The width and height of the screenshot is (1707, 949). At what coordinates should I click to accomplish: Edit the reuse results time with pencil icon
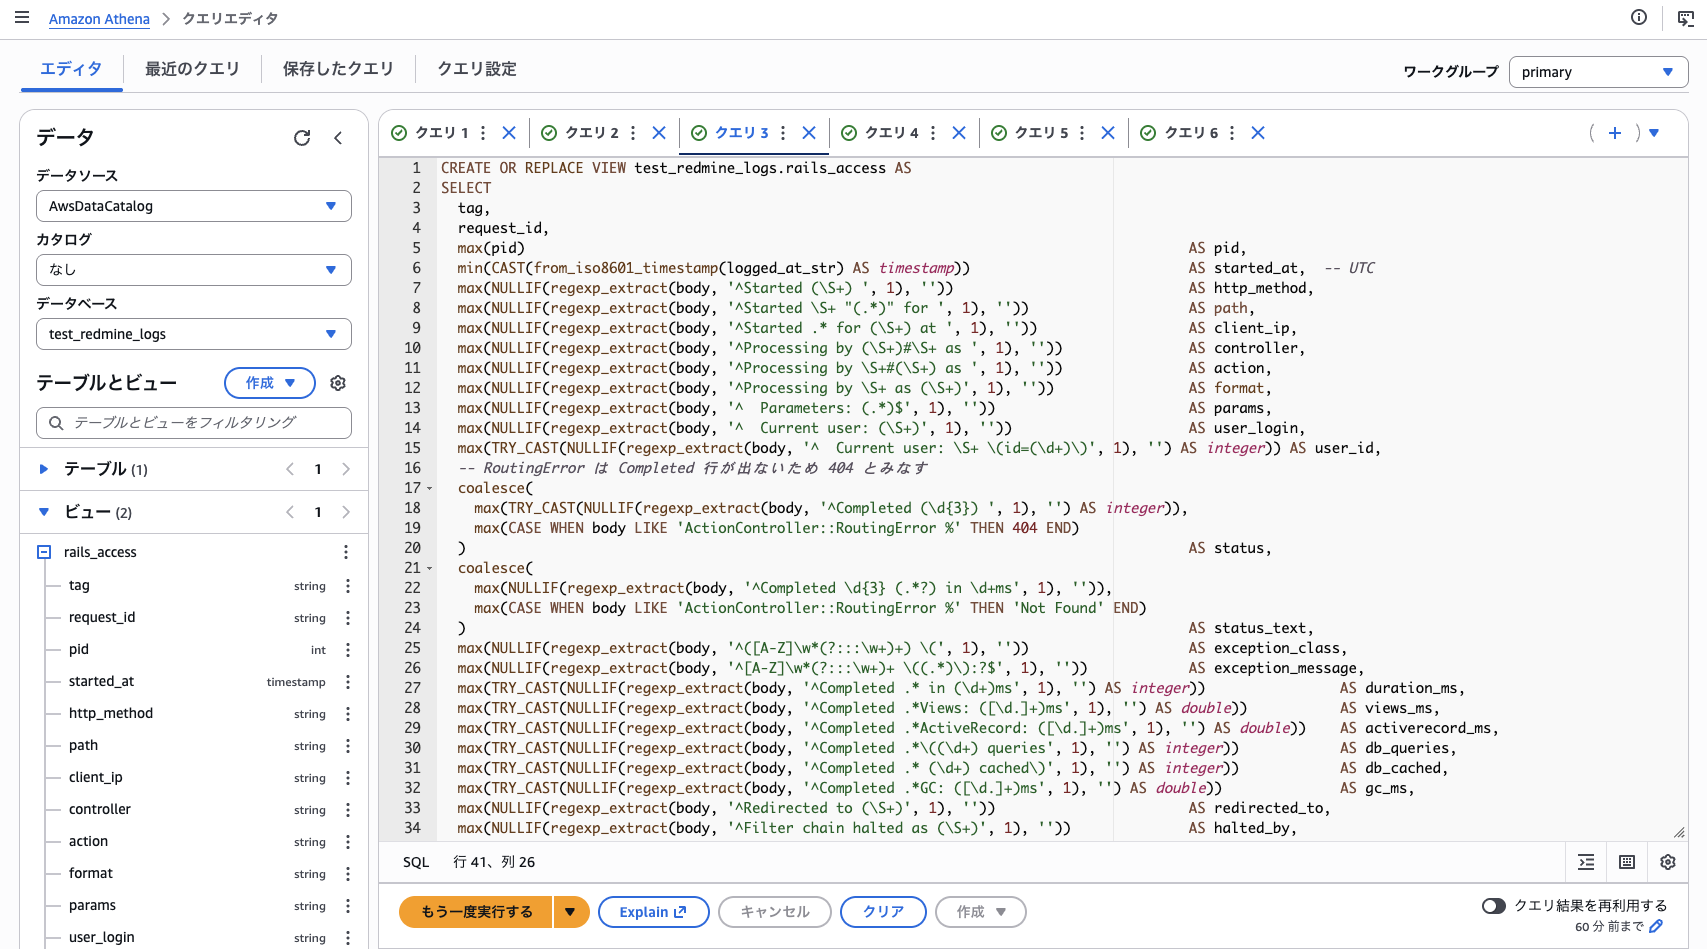(x=1656, y=927)
